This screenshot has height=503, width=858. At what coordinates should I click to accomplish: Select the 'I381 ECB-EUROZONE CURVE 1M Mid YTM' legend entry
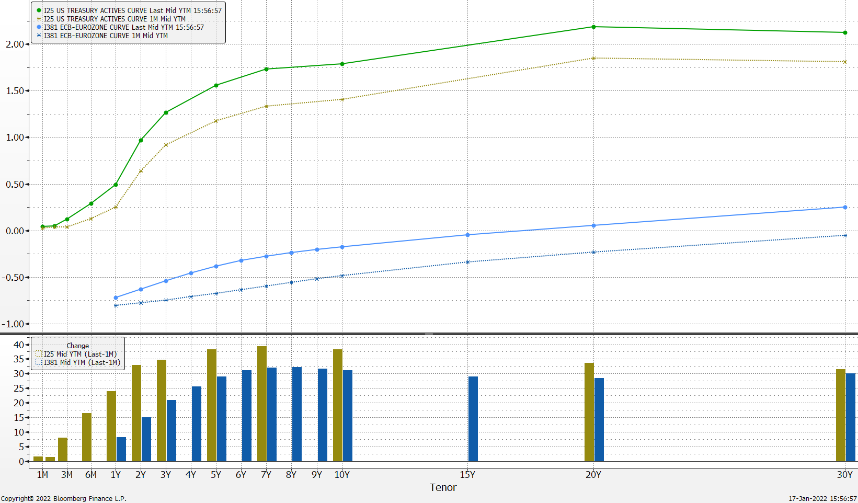tap(102, 35)
